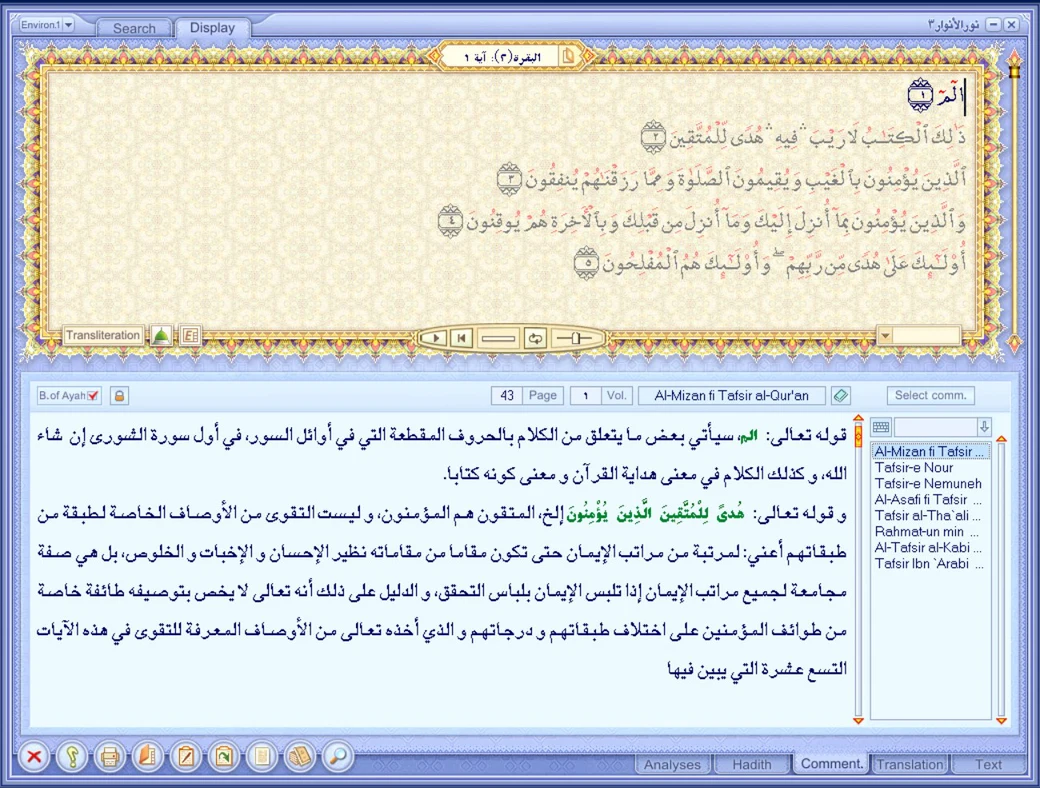Image resolution: width=1040 pixels, height=788 pixels.
Task: Toggle the repeat loop button
Action: coord(535,338)
